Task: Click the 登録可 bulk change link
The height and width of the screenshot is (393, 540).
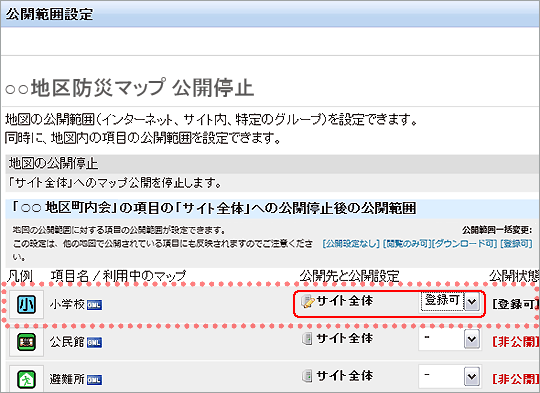Action: click(x=516, y=244)
